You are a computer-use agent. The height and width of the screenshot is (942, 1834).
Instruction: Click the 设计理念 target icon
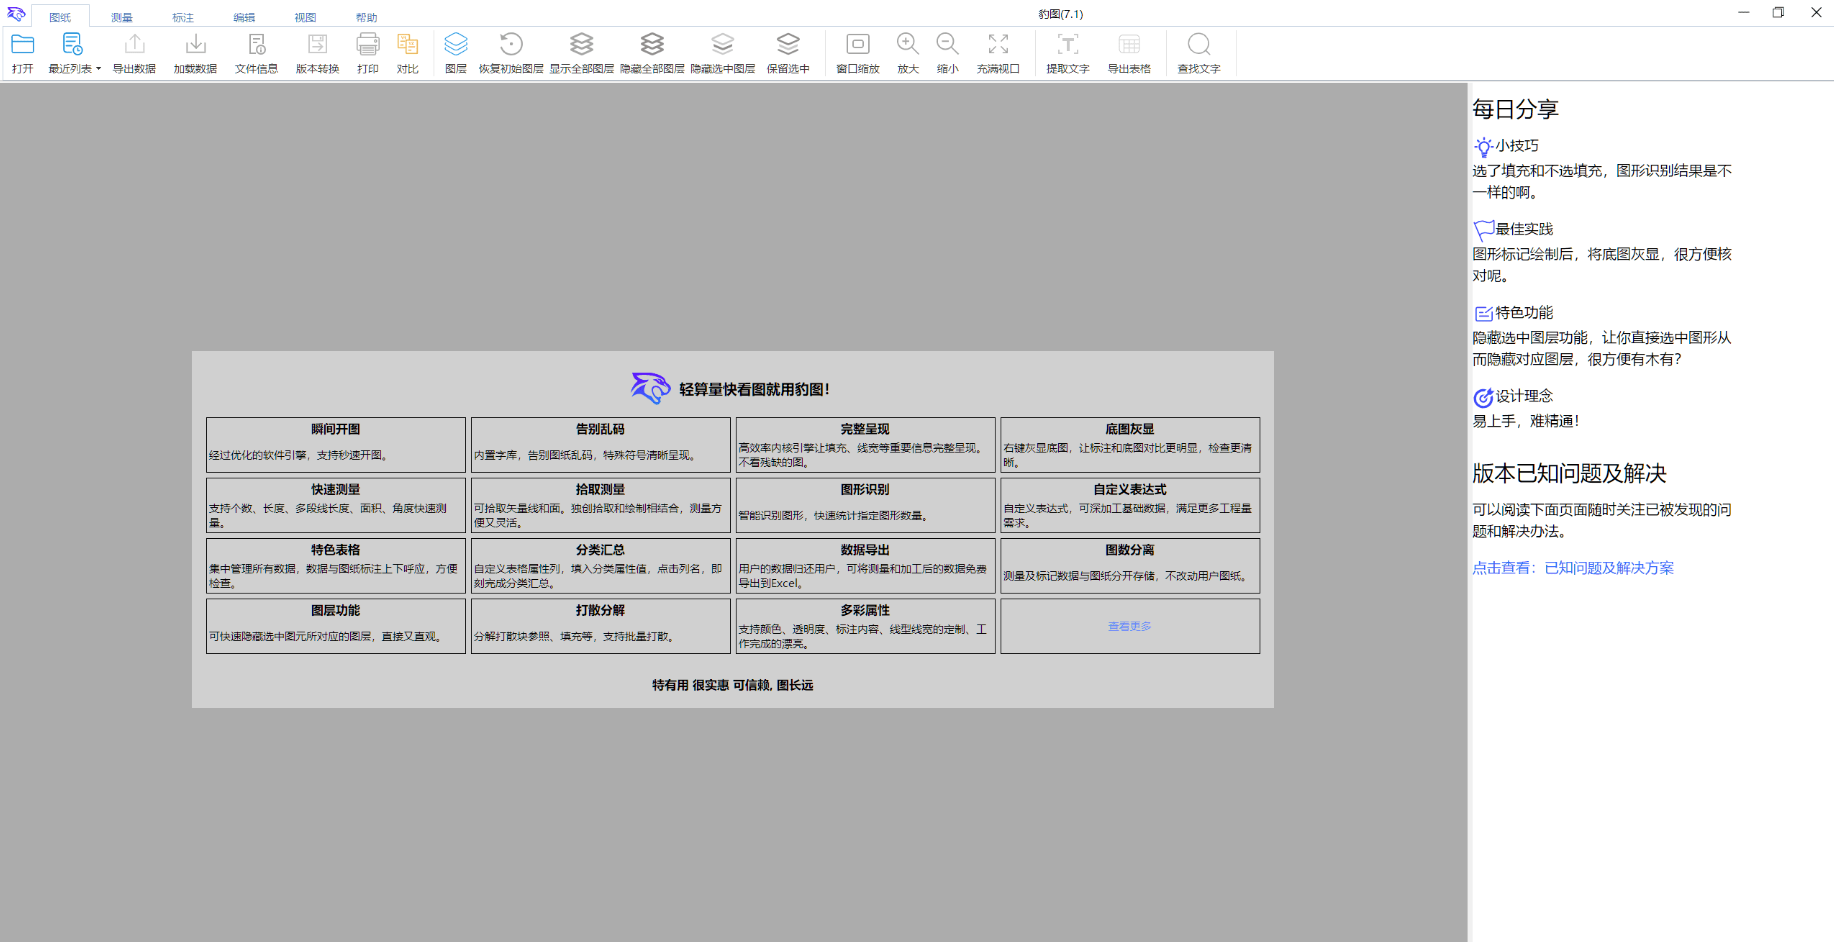pos(1483,397)
